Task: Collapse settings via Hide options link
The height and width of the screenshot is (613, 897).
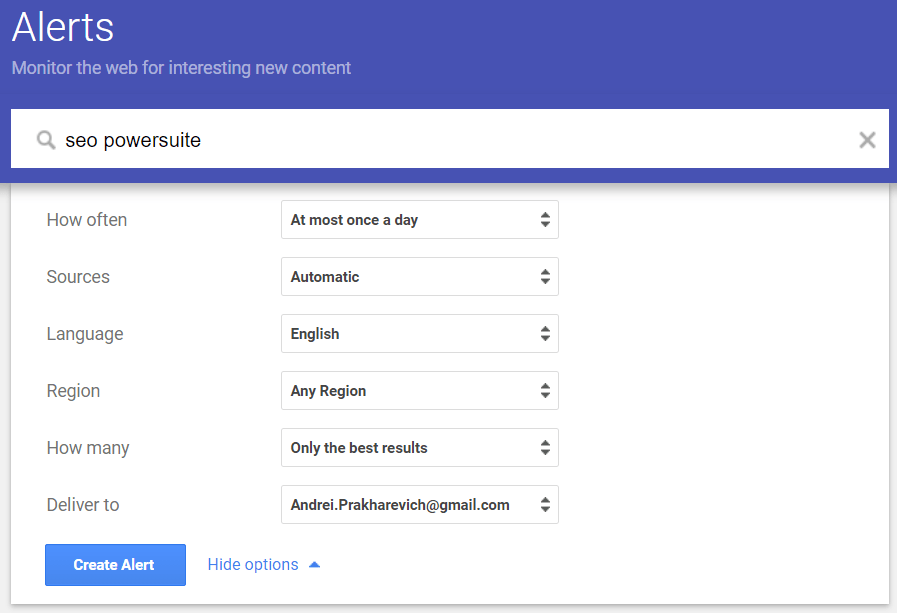Action: [253, 565]
